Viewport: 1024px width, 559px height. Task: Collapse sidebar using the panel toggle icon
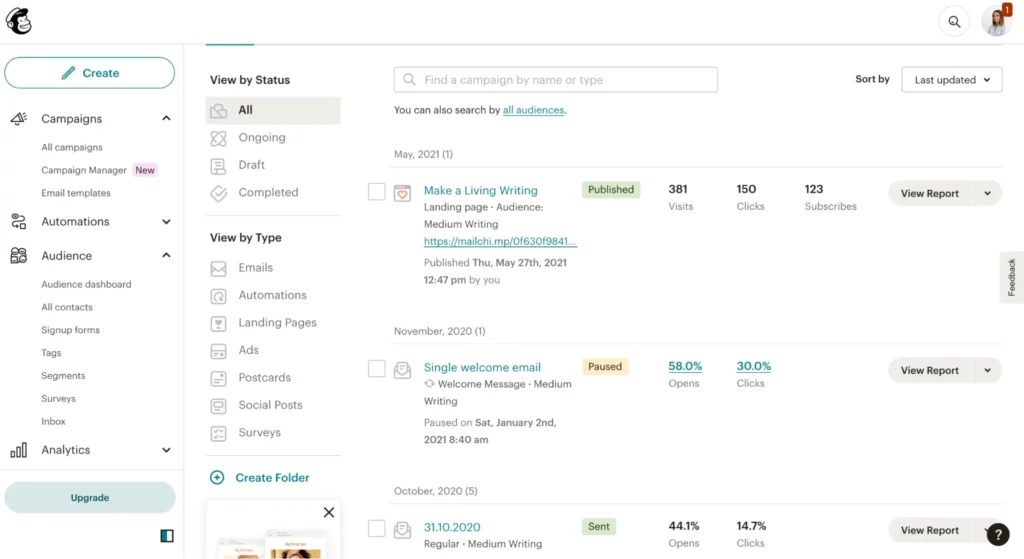(167, 536)
